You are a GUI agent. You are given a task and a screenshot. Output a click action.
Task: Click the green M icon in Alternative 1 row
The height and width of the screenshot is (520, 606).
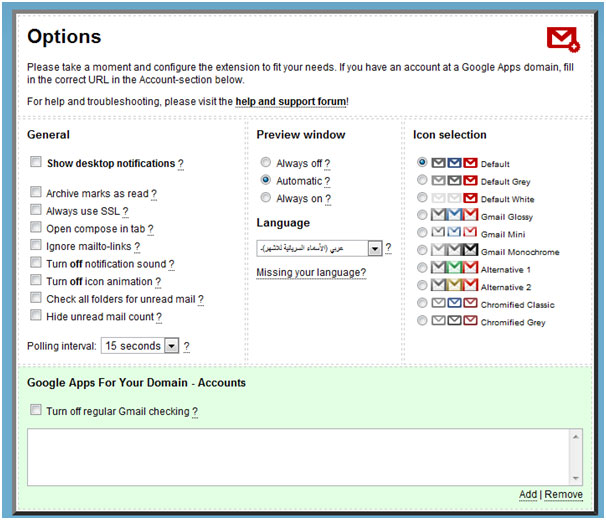pyautogui.click(x=454, y=267)
